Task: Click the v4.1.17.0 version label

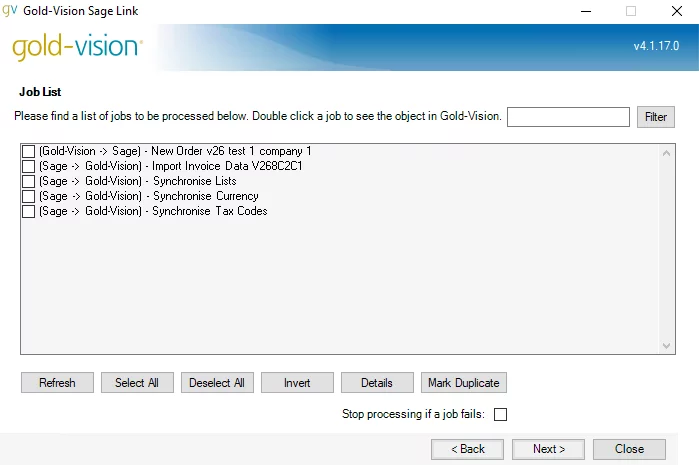Action: [656, 46]
